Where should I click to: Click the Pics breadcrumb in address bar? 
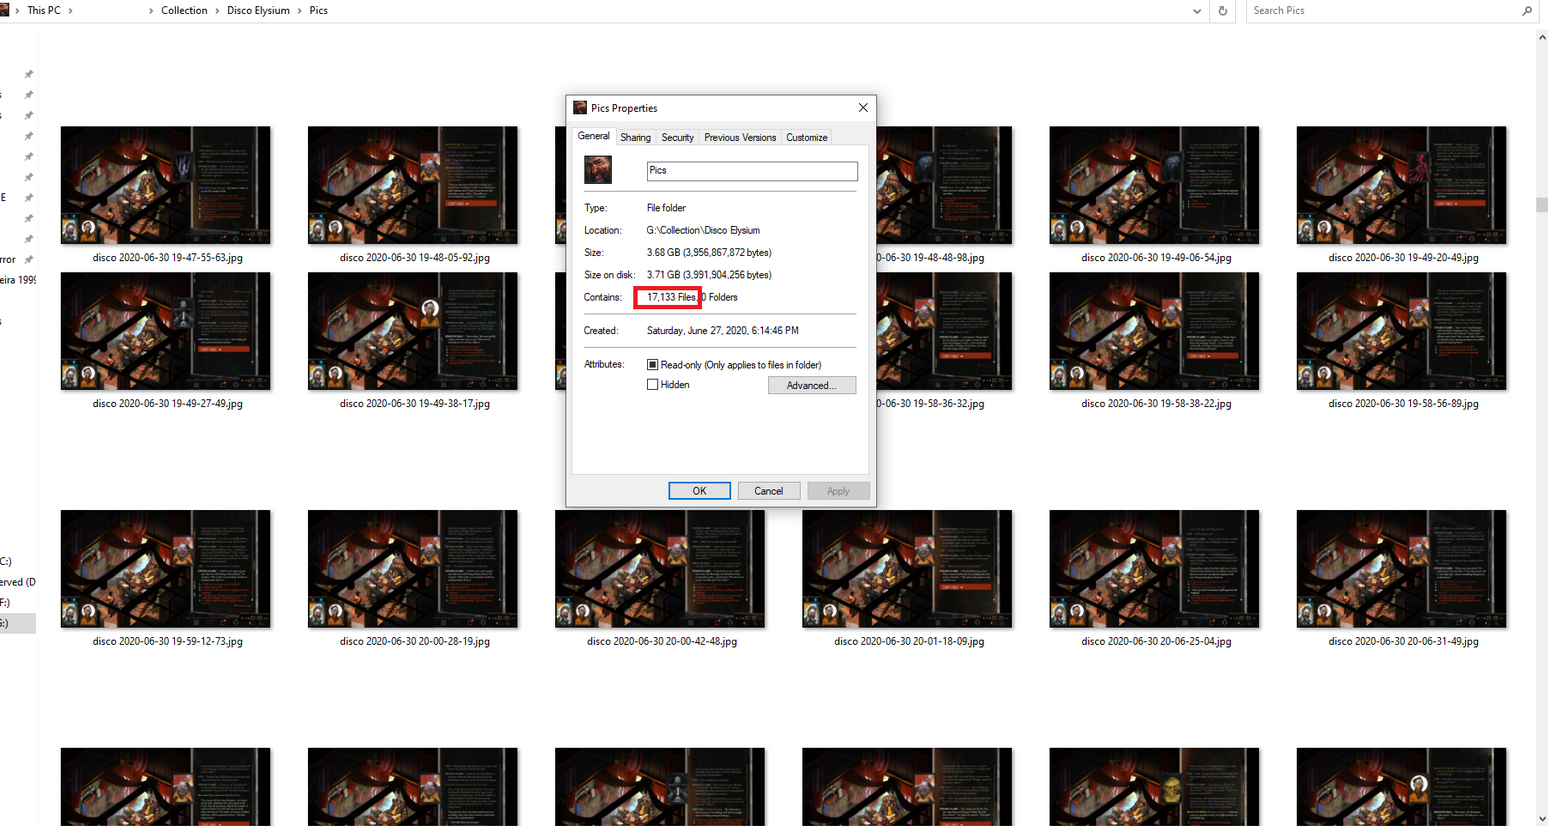(x=318, y=11)
